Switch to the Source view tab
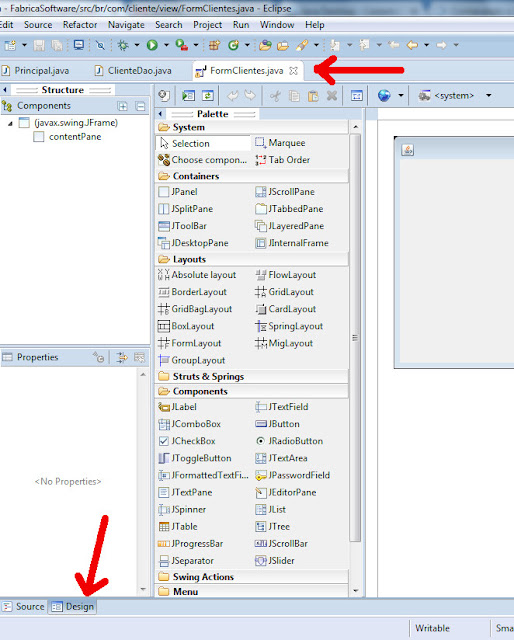The height and width of the screenshot is (640, 514). click(24, 607)
